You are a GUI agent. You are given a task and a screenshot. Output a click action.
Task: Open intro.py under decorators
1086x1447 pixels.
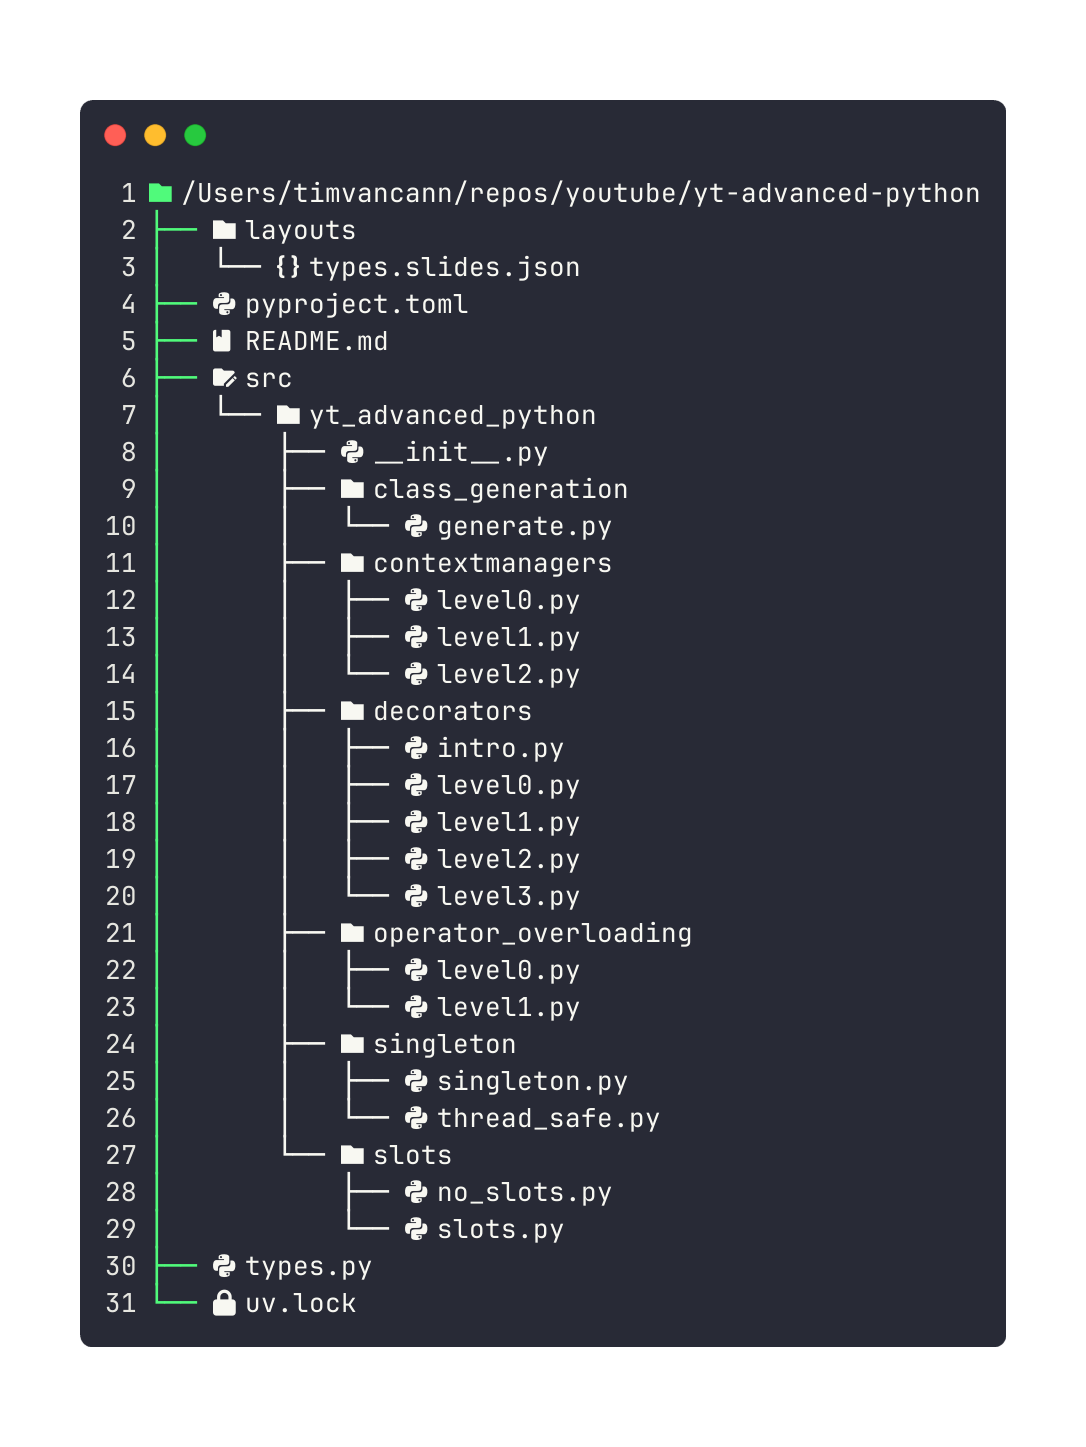[500, 748]
